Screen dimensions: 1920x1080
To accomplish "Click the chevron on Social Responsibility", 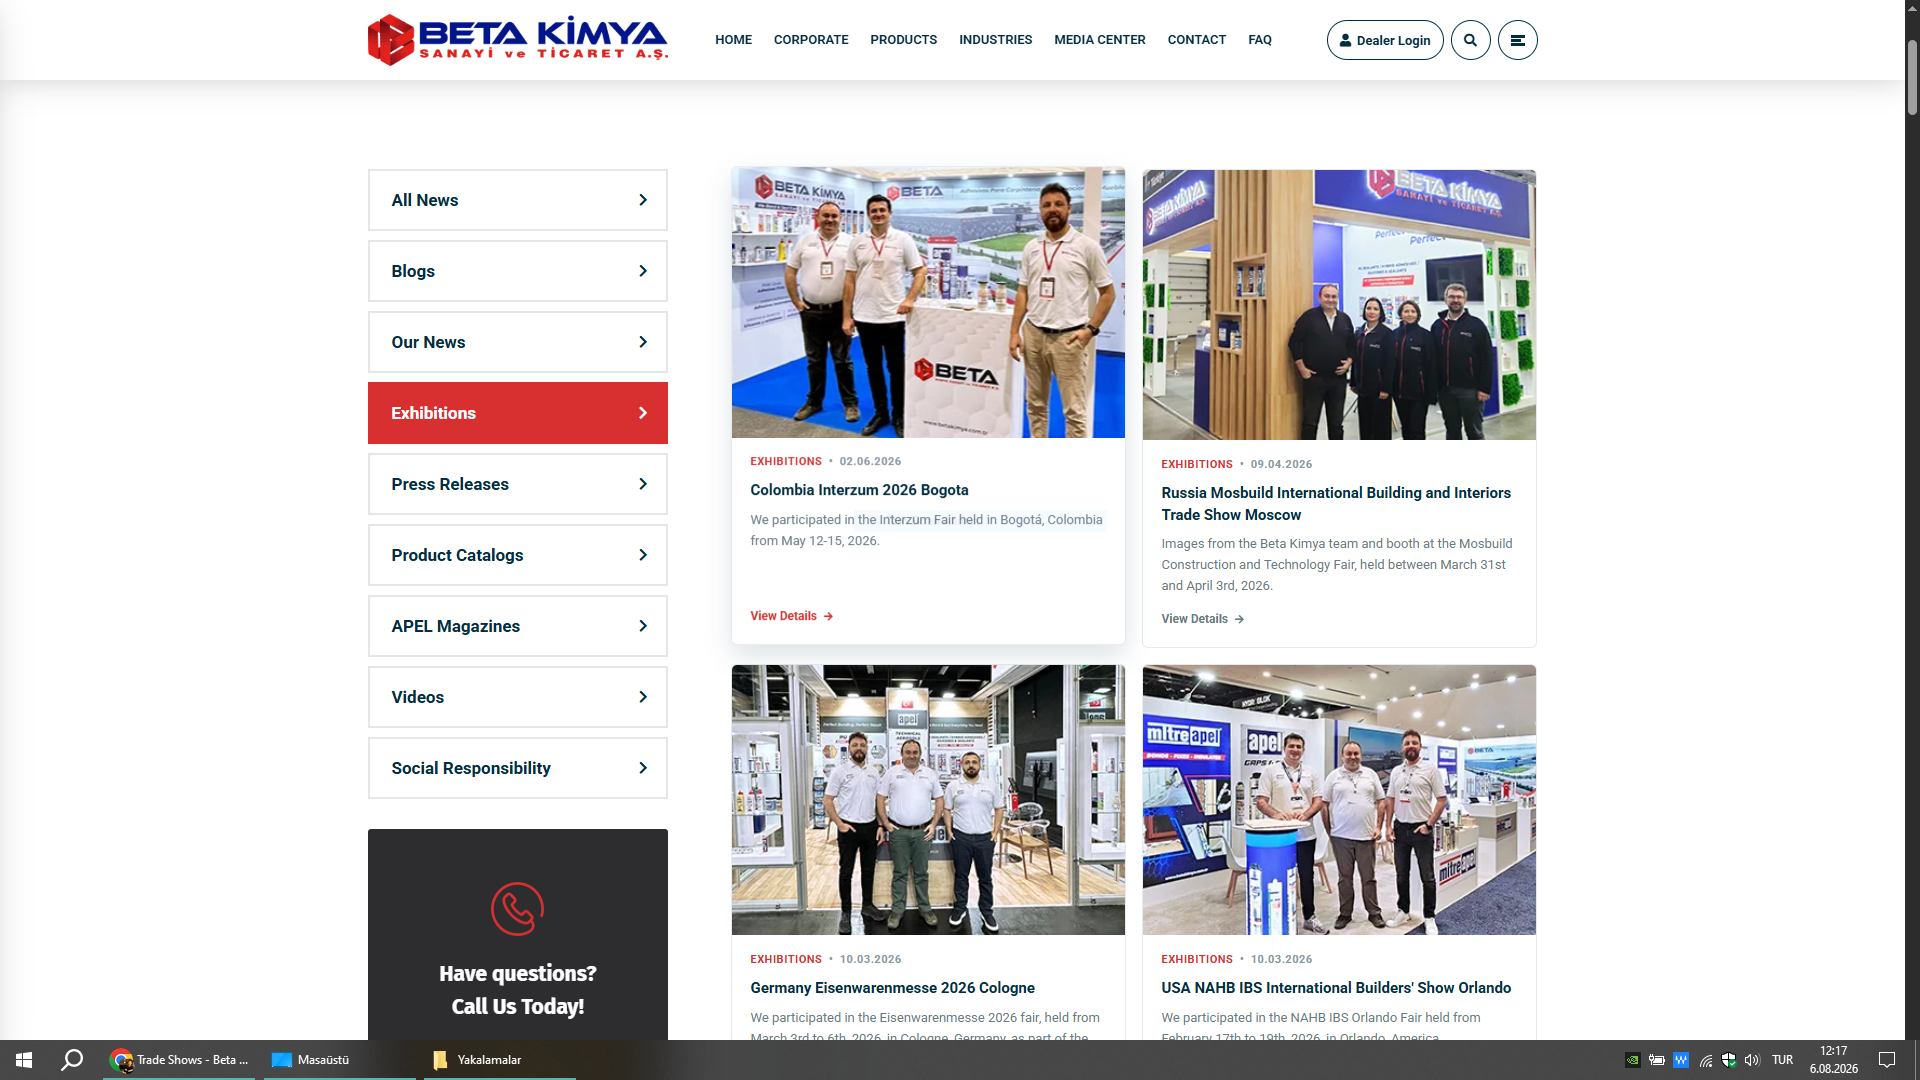I will tap(643, 768).
